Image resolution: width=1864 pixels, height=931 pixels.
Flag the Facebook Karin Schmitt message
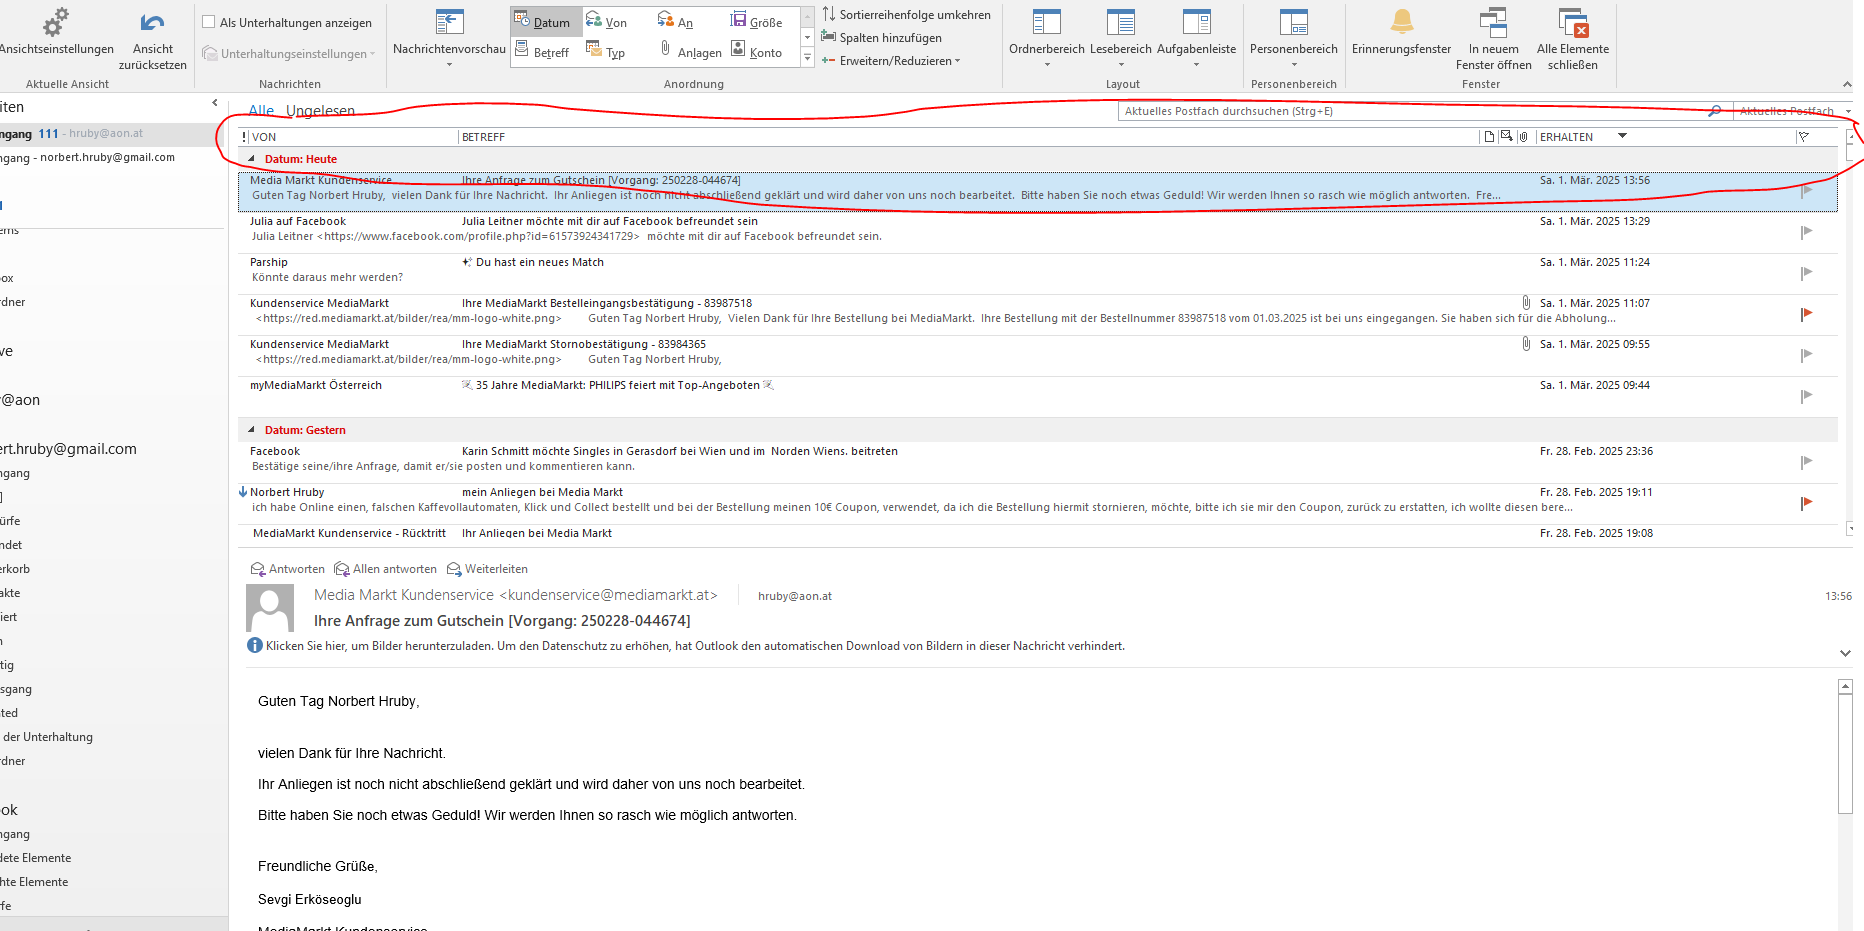(1806, 462)
